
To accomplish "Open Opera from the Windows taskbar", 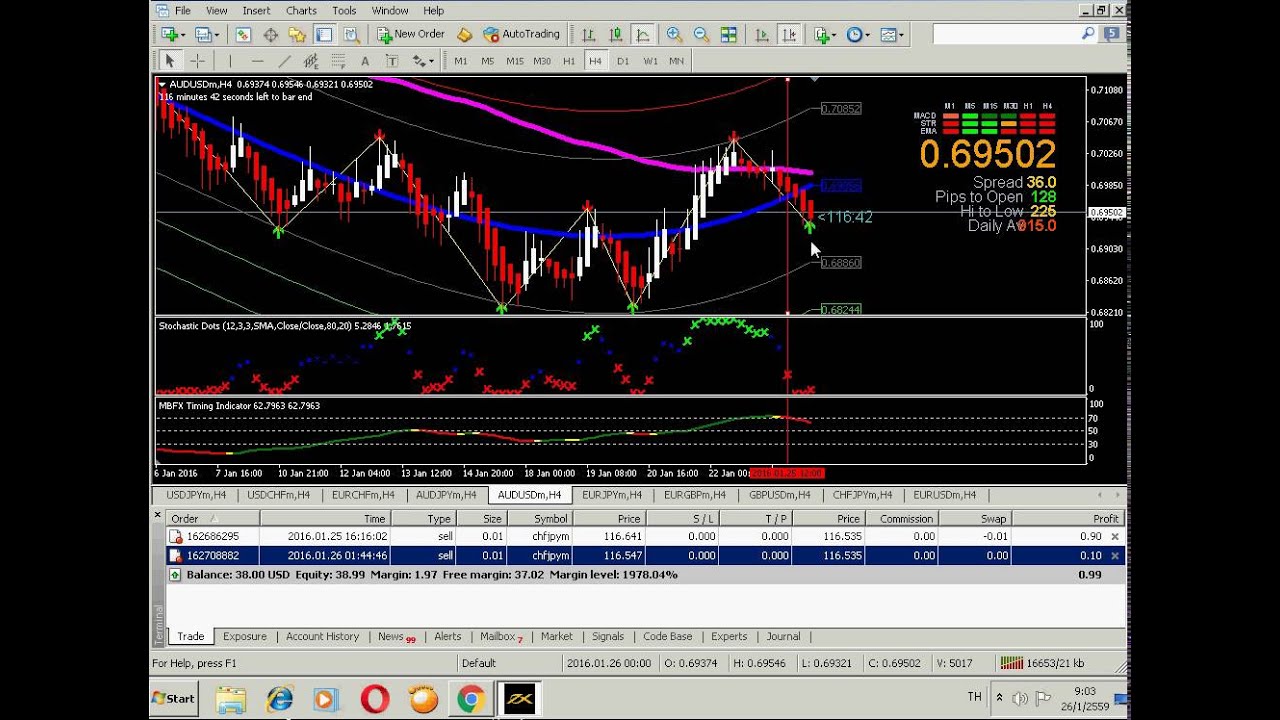I will tap(375, 698).
